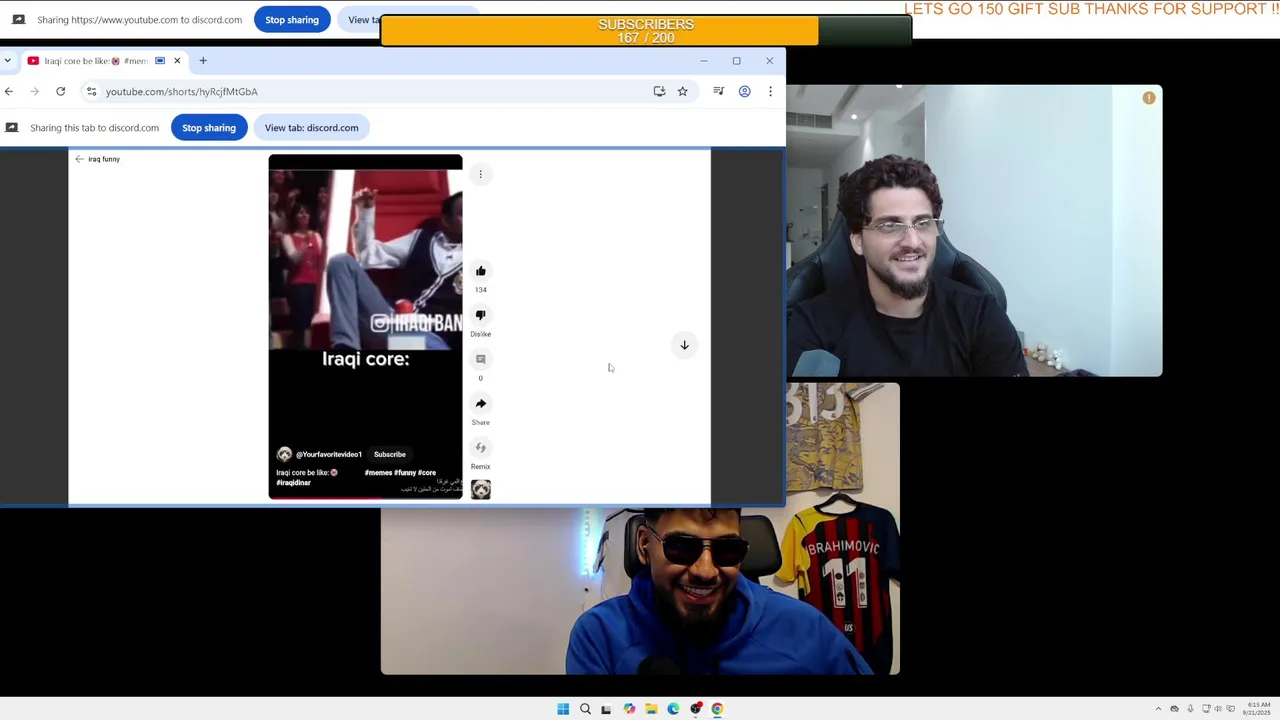Like the YouTube Short with thumbs-up
Viewport: 1280px width, 720px height.
[481, 271]
